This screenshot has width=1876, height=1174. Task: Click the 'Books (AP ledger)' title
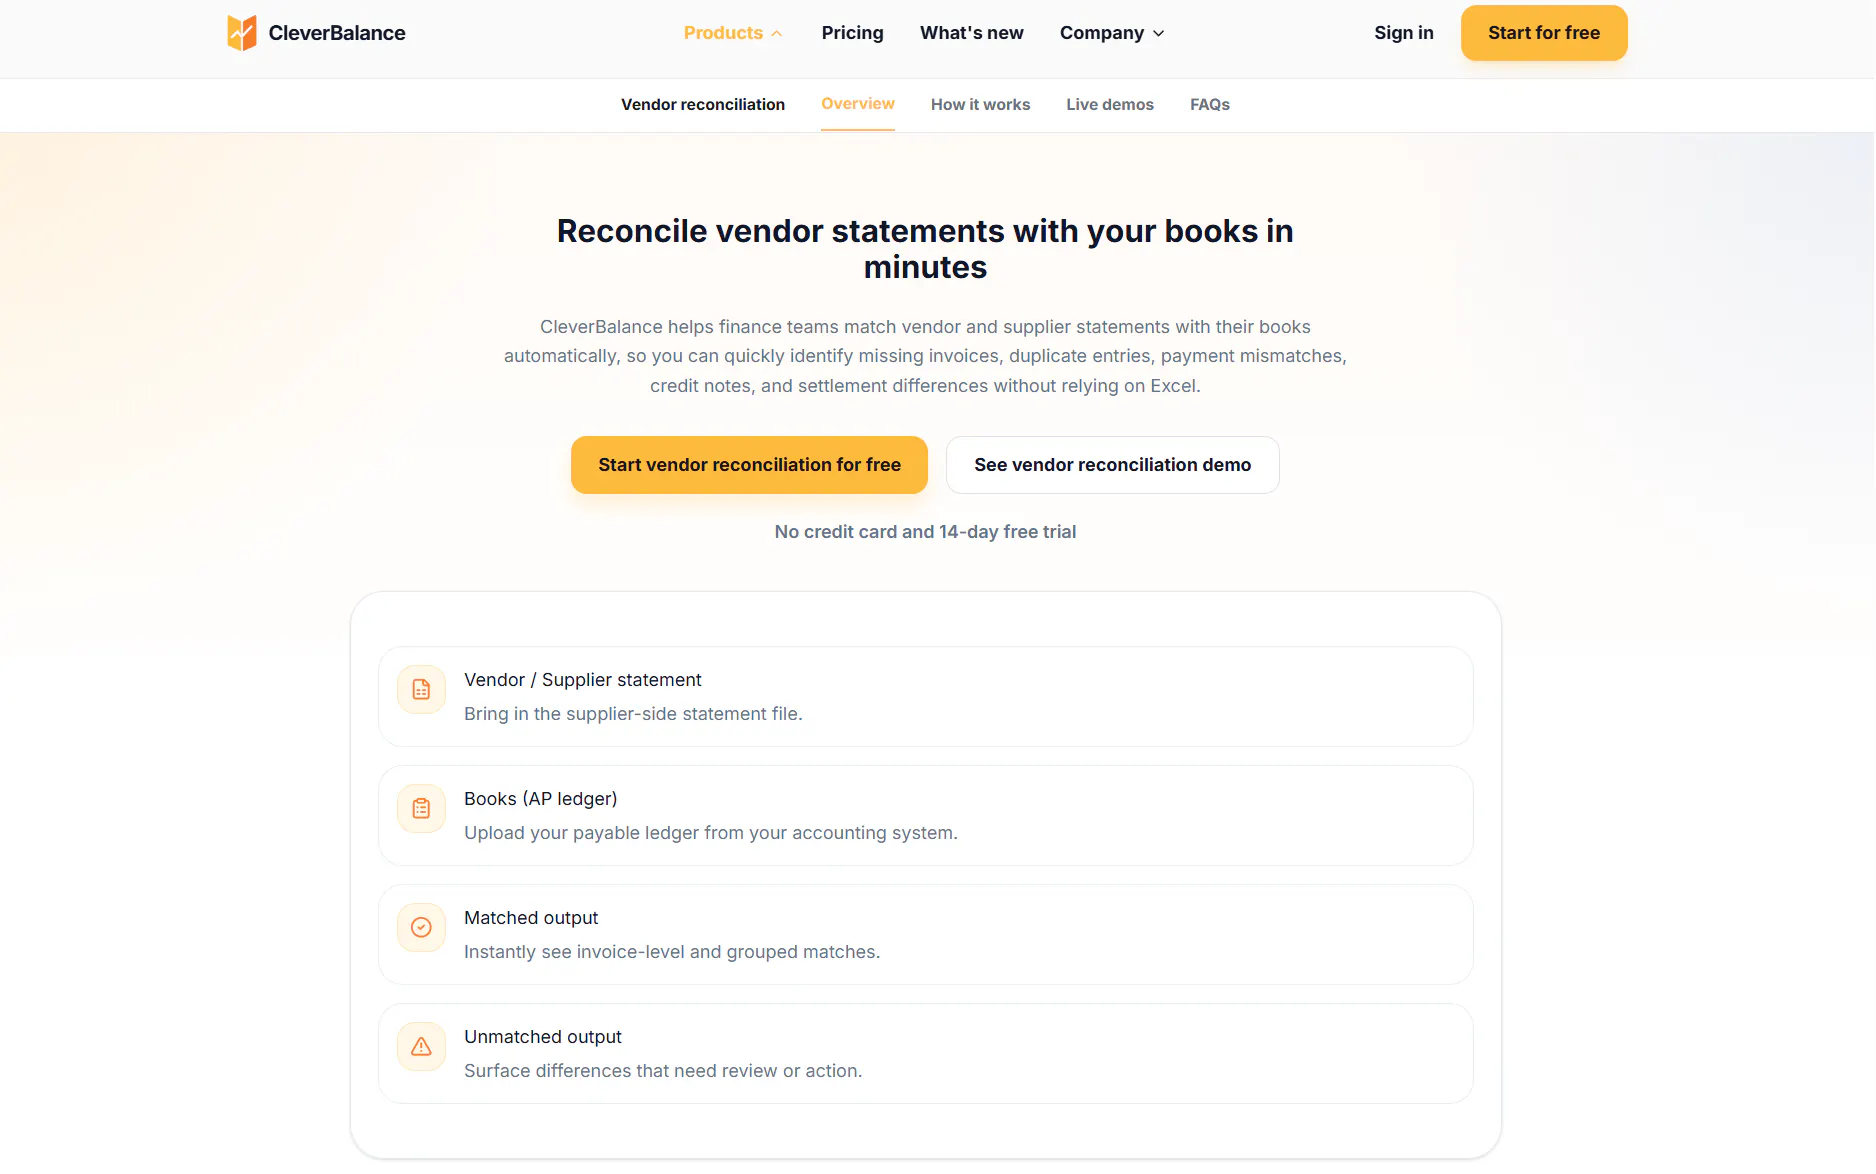coord(540,799)
